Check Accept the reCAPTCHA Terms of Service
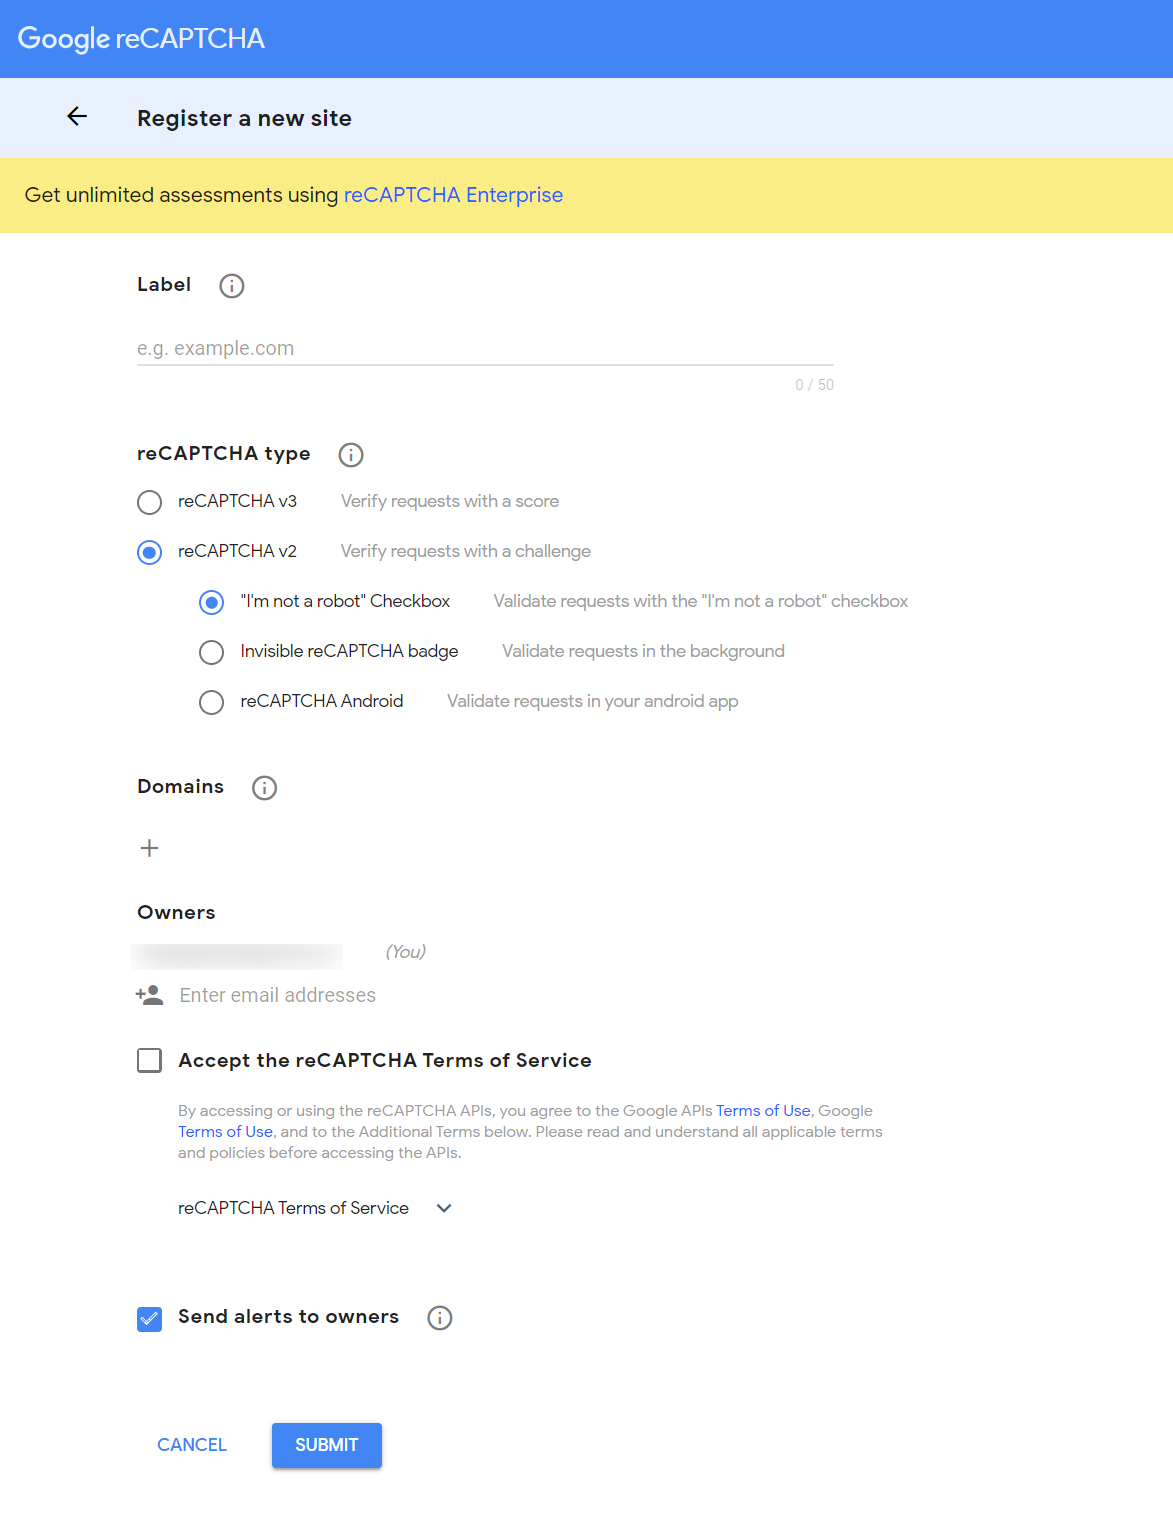The width and height of the screenshot is (1173, 1513). pyautogui.click(x=149, y=1060)
